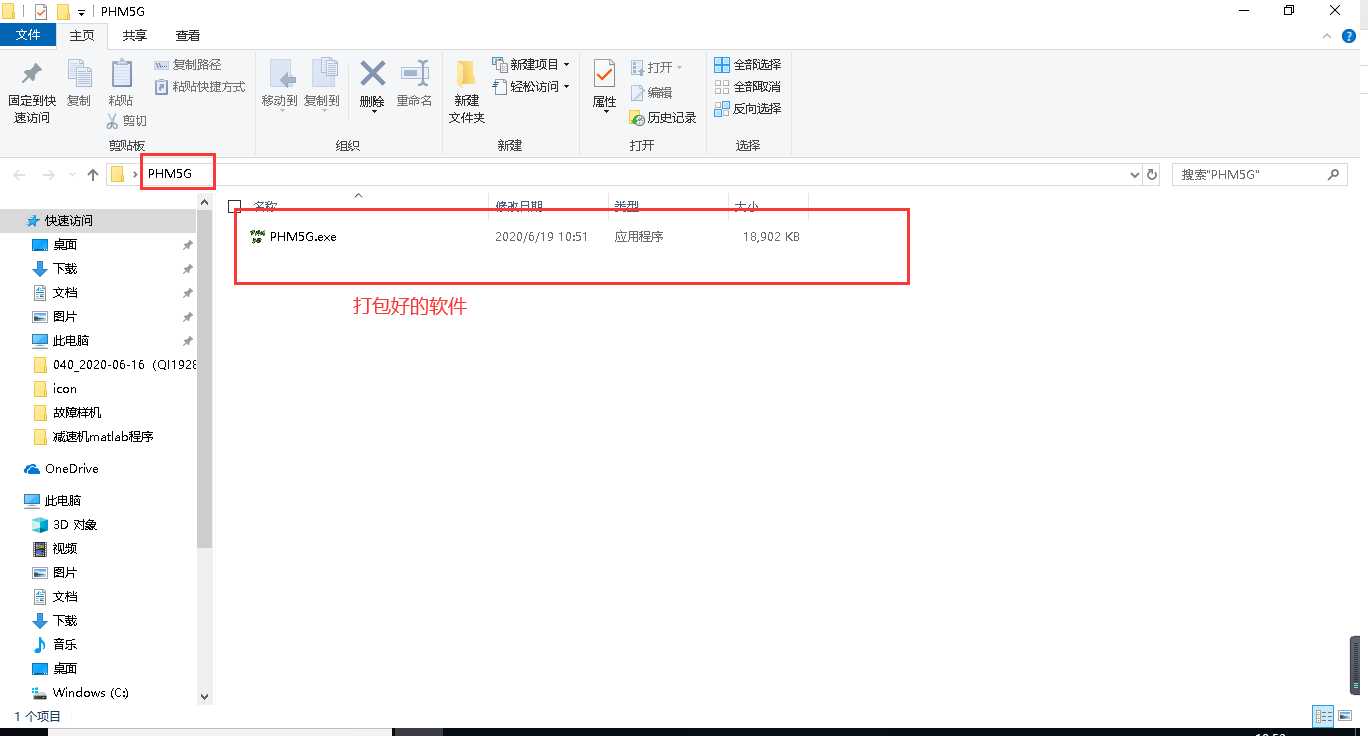The width and height of the screenshot is (1368, 736).
Task: Click the Up one level arrow
Action: 93,174
